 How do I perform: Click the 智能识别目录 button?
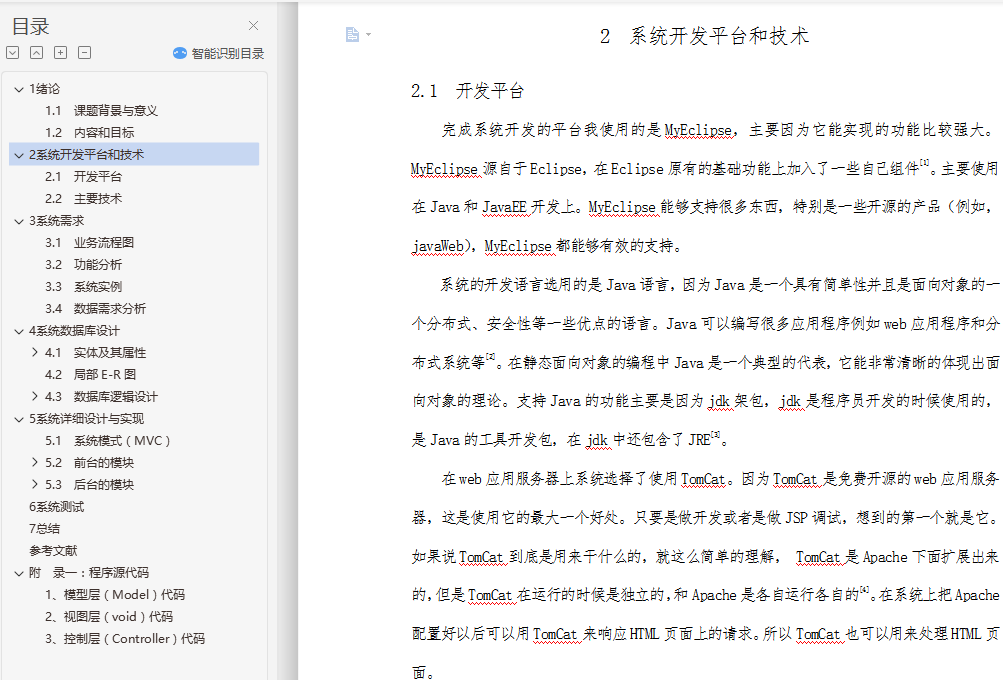pyautogui.click(x=218, y=53)
